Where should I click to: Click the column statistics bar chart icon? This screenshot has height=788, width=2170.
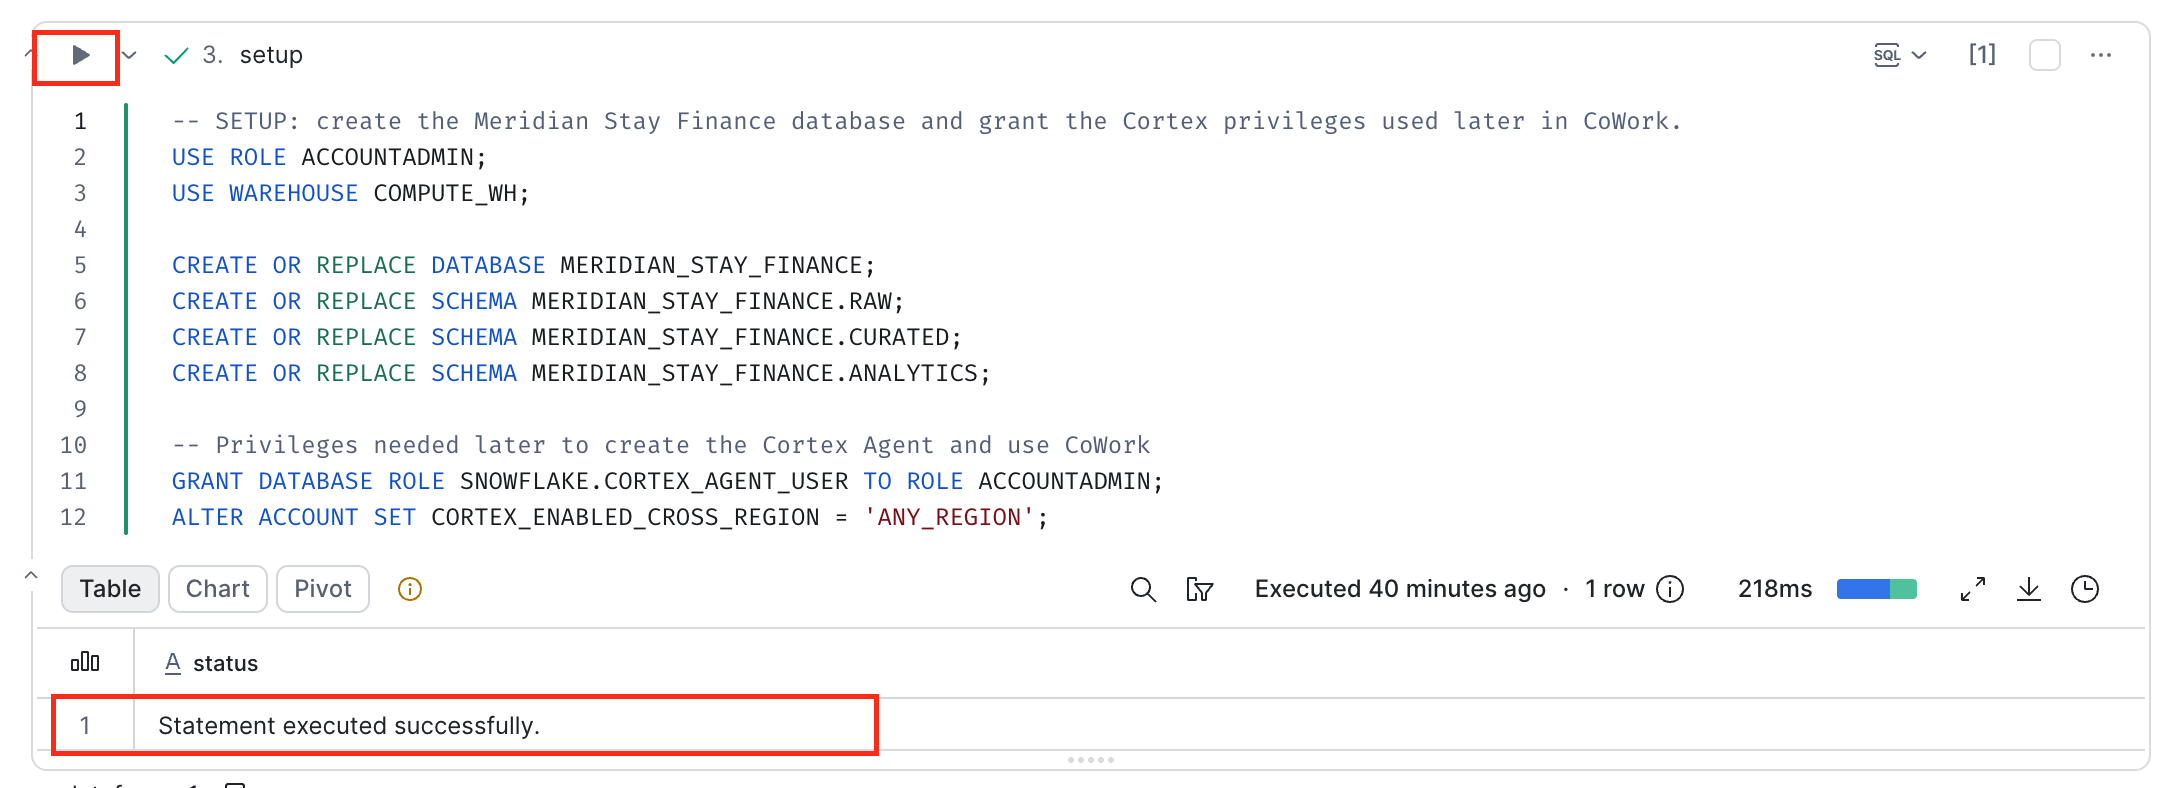tap(85, 662)
